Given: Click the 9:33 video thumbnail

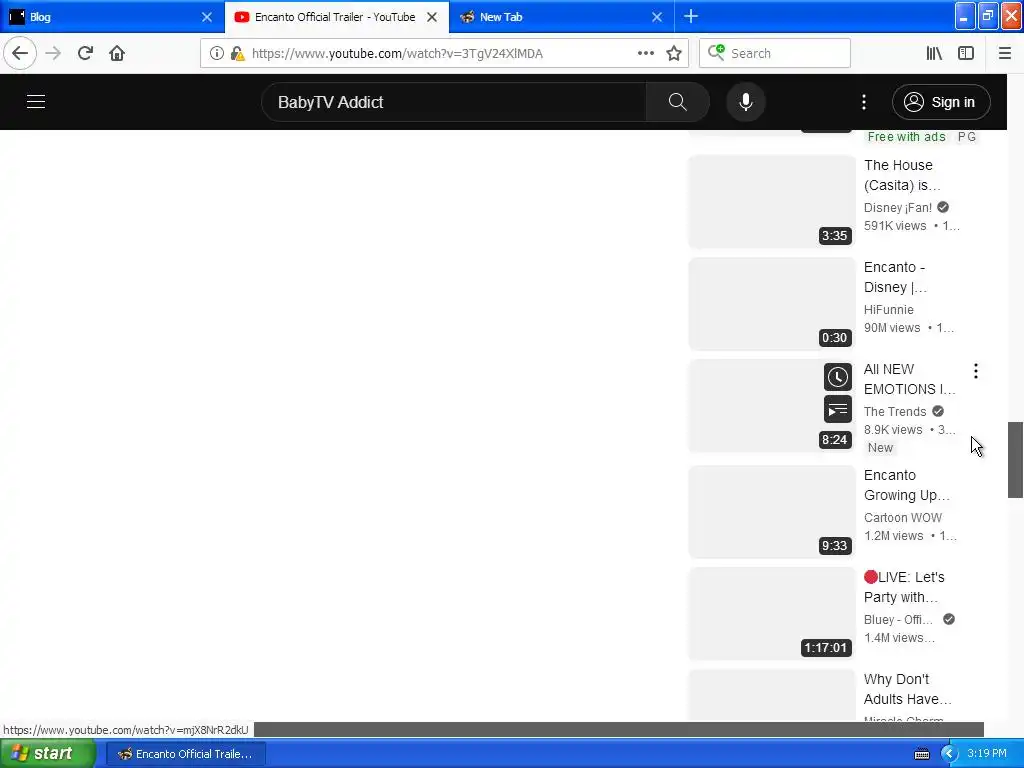Looking at the screenshot, I should (772, 512).
